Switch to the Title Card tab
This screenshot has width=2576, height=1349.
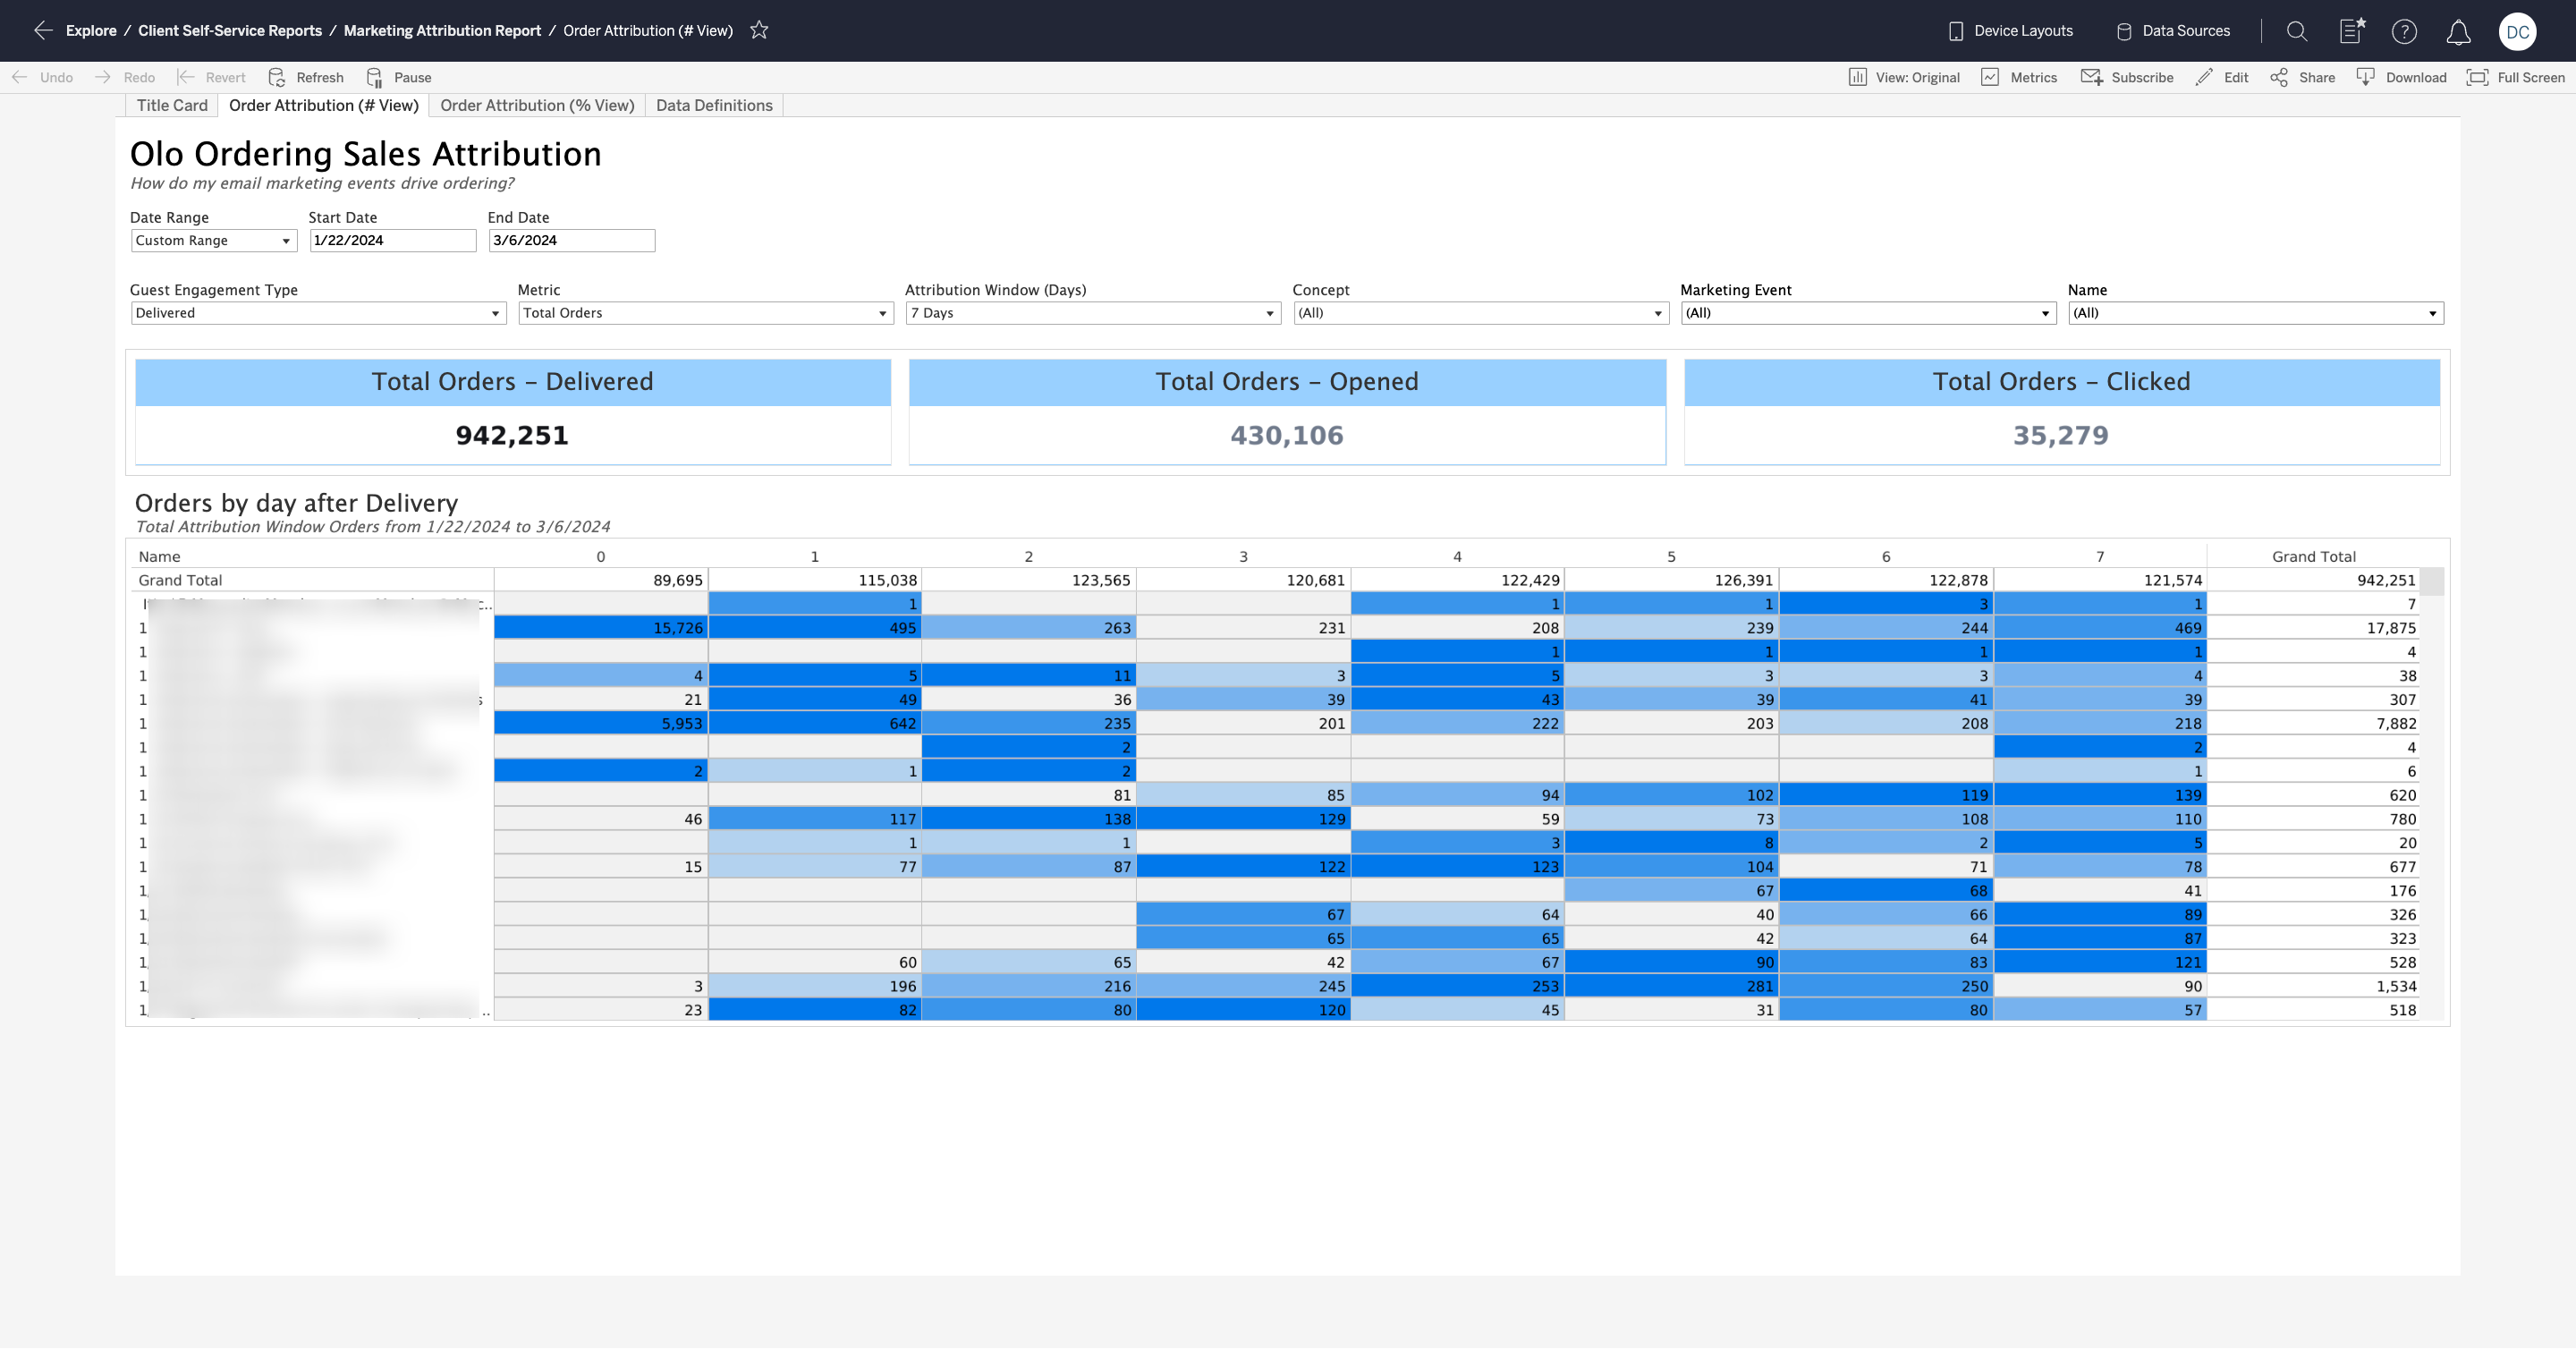pyautogui.click(x=172, y=105)
